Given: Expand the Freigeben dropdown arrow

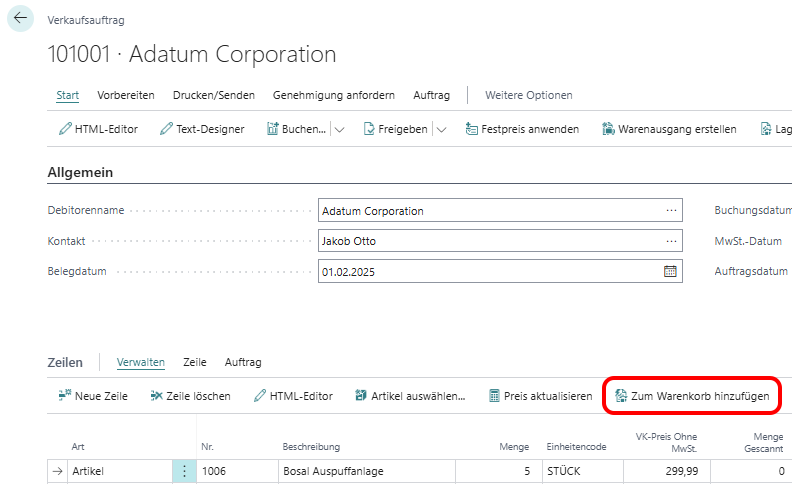Looking at the screenshot, I should [x=441, y=129].
